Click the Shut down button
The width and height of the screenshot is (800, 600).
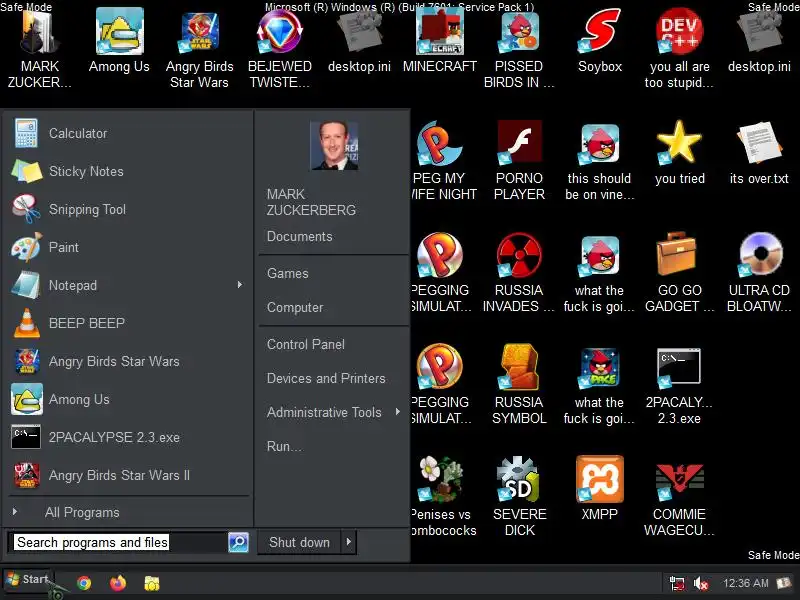(x=299, y=542)
